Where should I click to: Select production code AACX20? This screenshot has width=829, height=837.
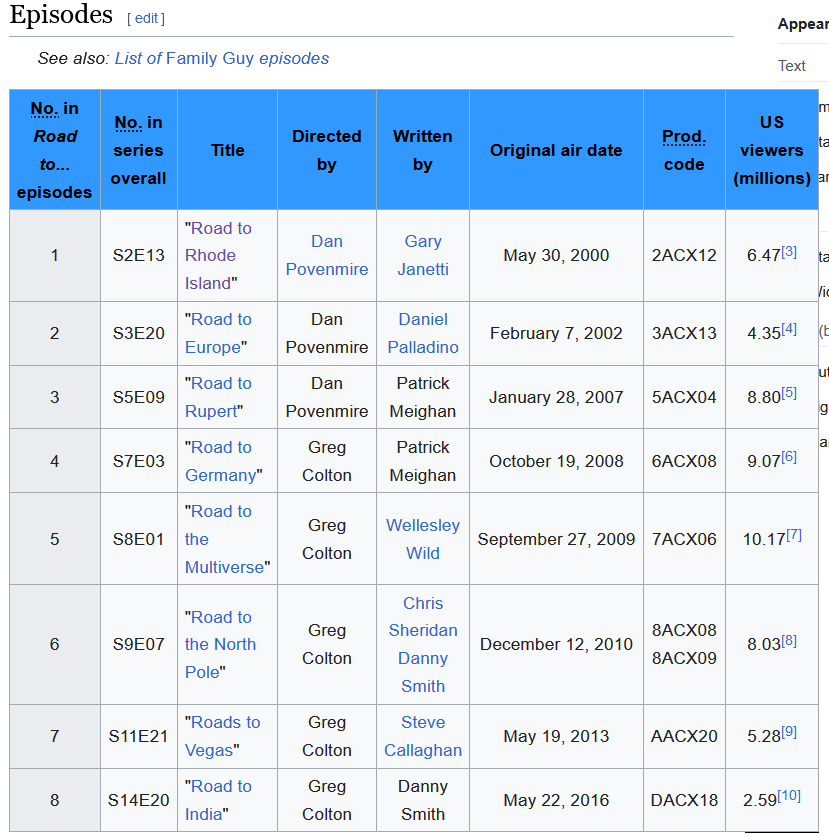pos(684,736)
